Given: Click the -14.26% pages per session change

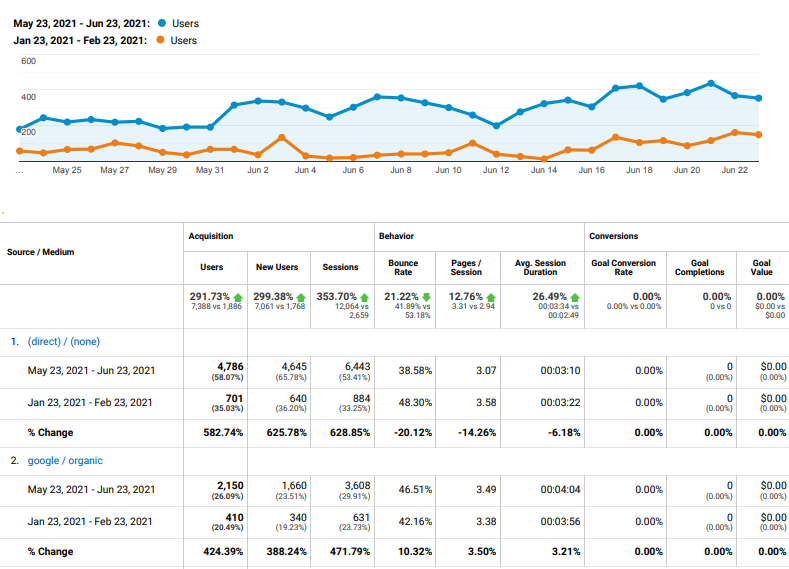Looking at the screenshot, I should (477, 433).
